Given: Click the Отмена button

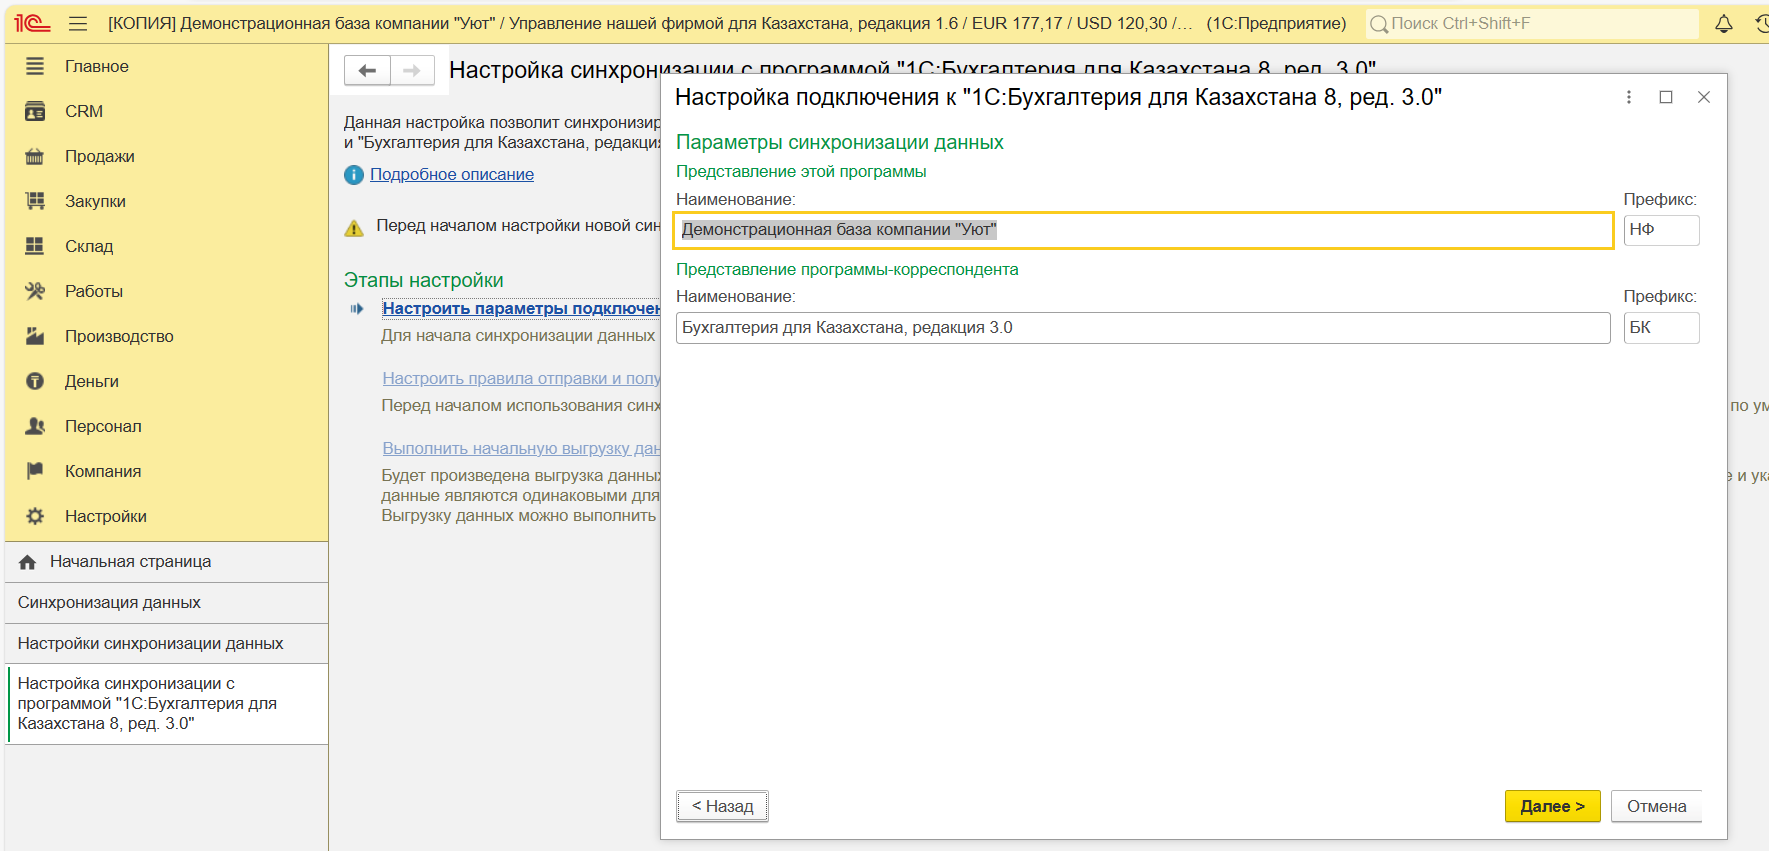Looking at the screenshot, I should pyautogui.click(x=1655, y=806).
